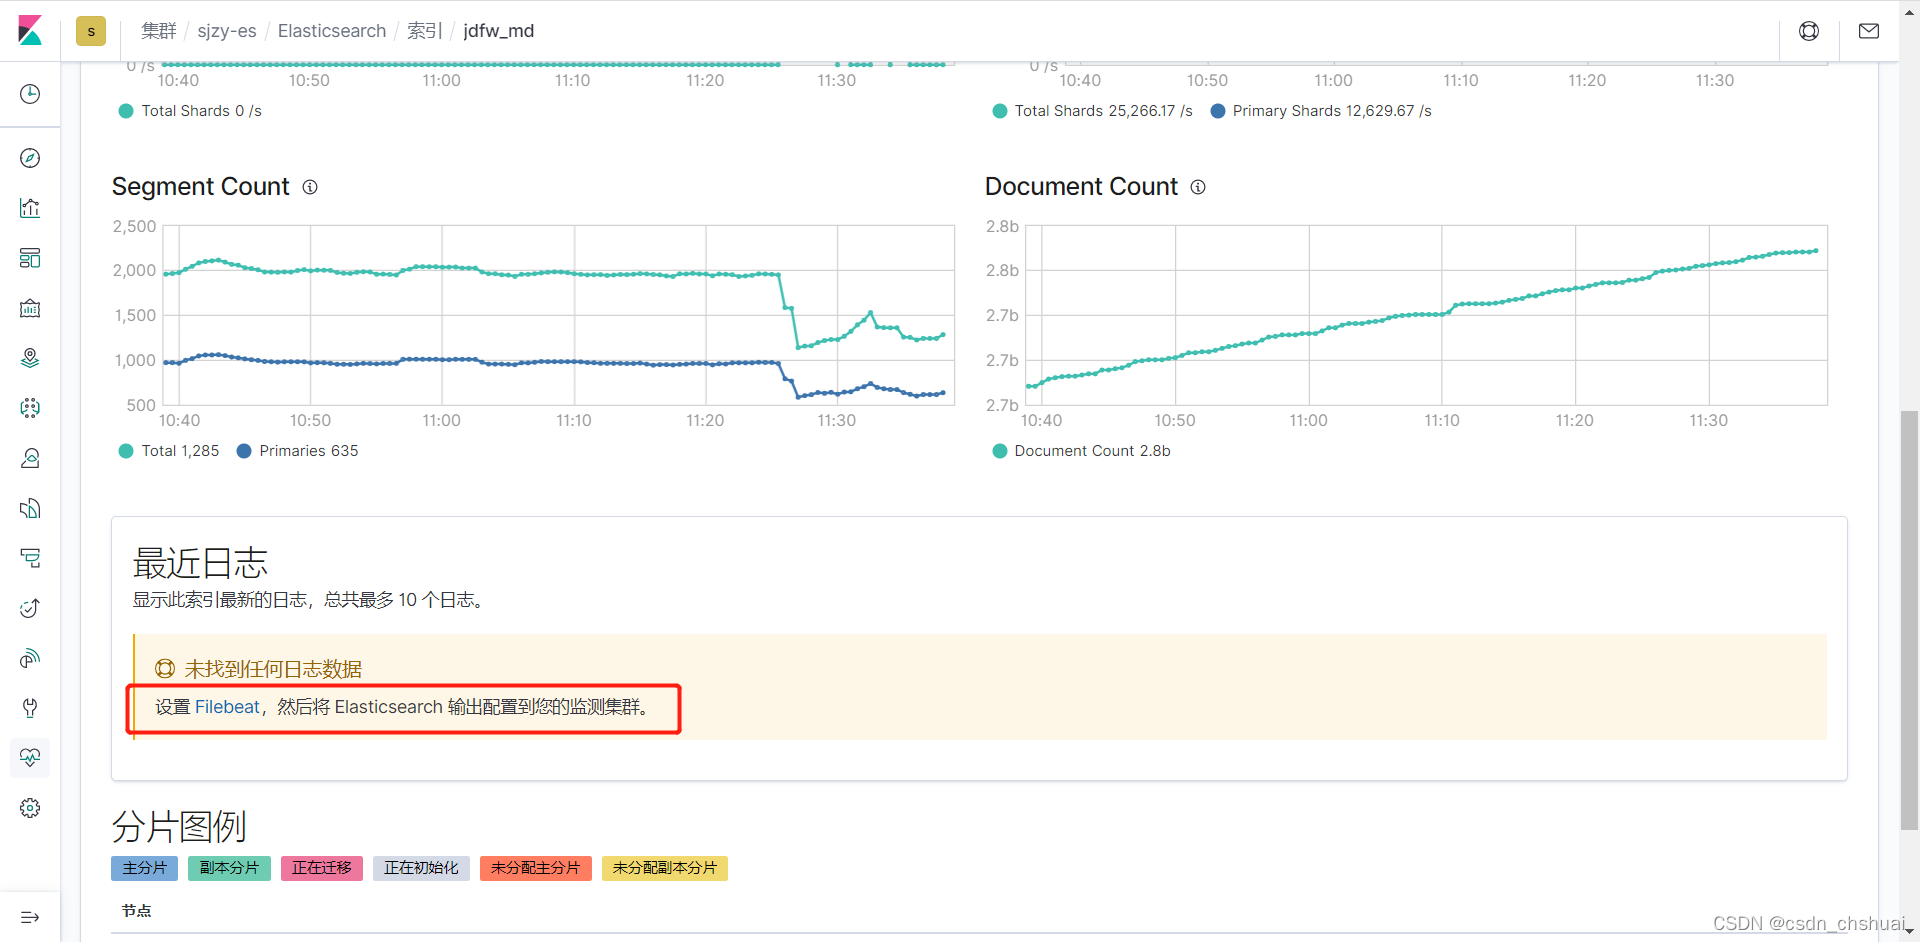
Task: Click the Document Count chart heading
Action: [x=1081, y=187]
